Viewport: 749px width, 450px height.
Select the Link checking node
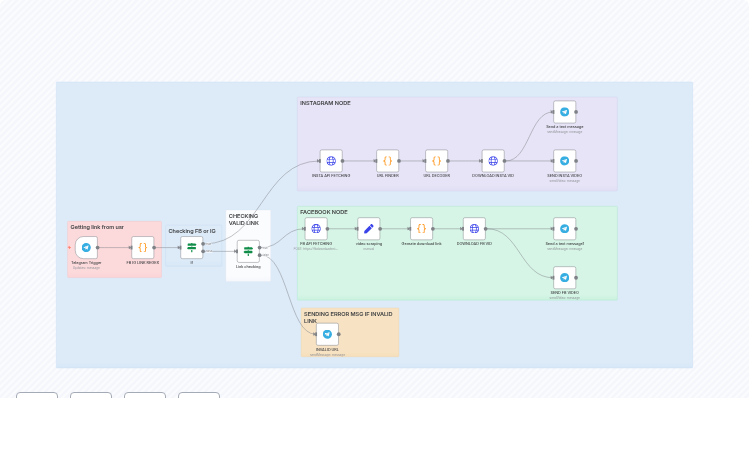coord(248,251)
